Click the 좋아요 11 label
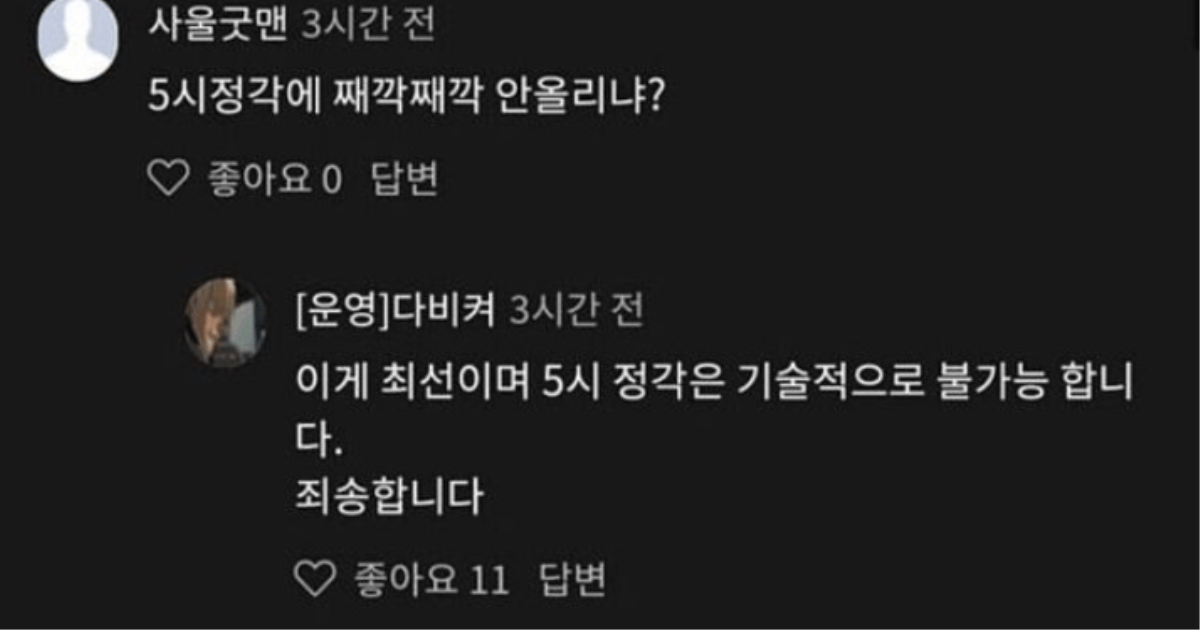Image resolution: width=1200 pixels, height=630 pixels. tap(432, 578)
